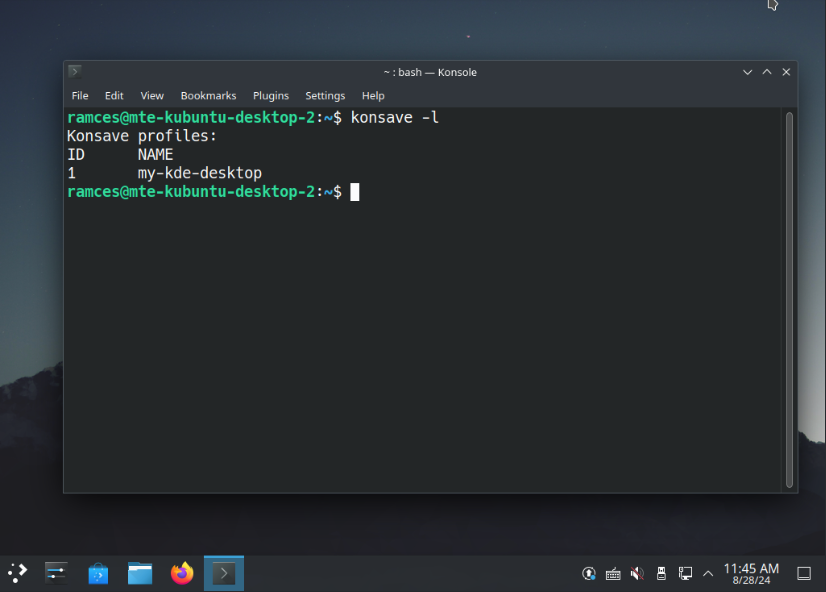Open System Settings from the taskbar

55,573
